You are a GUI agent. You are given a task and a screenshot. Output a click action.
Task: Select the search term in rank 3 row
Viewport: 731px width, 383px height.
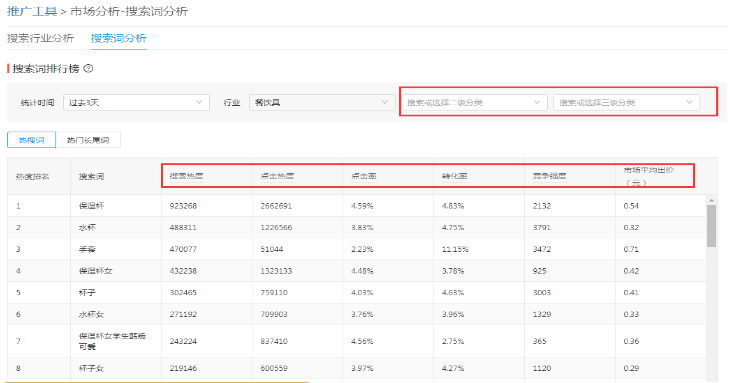pos(87,249)
